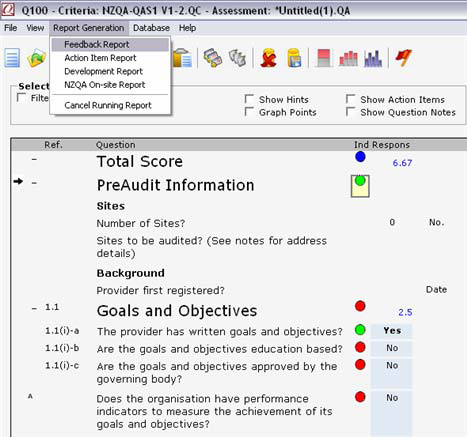Click the Sites subheading
The width and height of the screenshot is (467, 437).
point(111,206)
